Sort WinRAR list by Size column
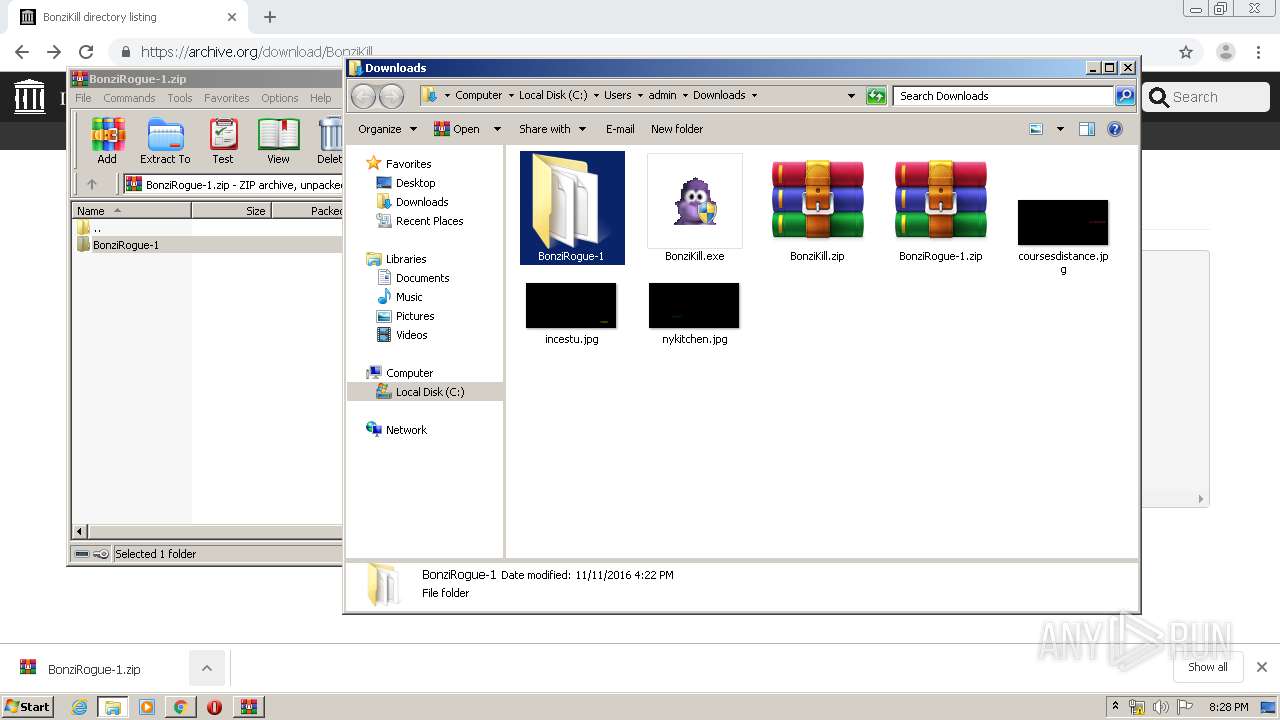Screen dimensions: 1280x720 point(231,210)
